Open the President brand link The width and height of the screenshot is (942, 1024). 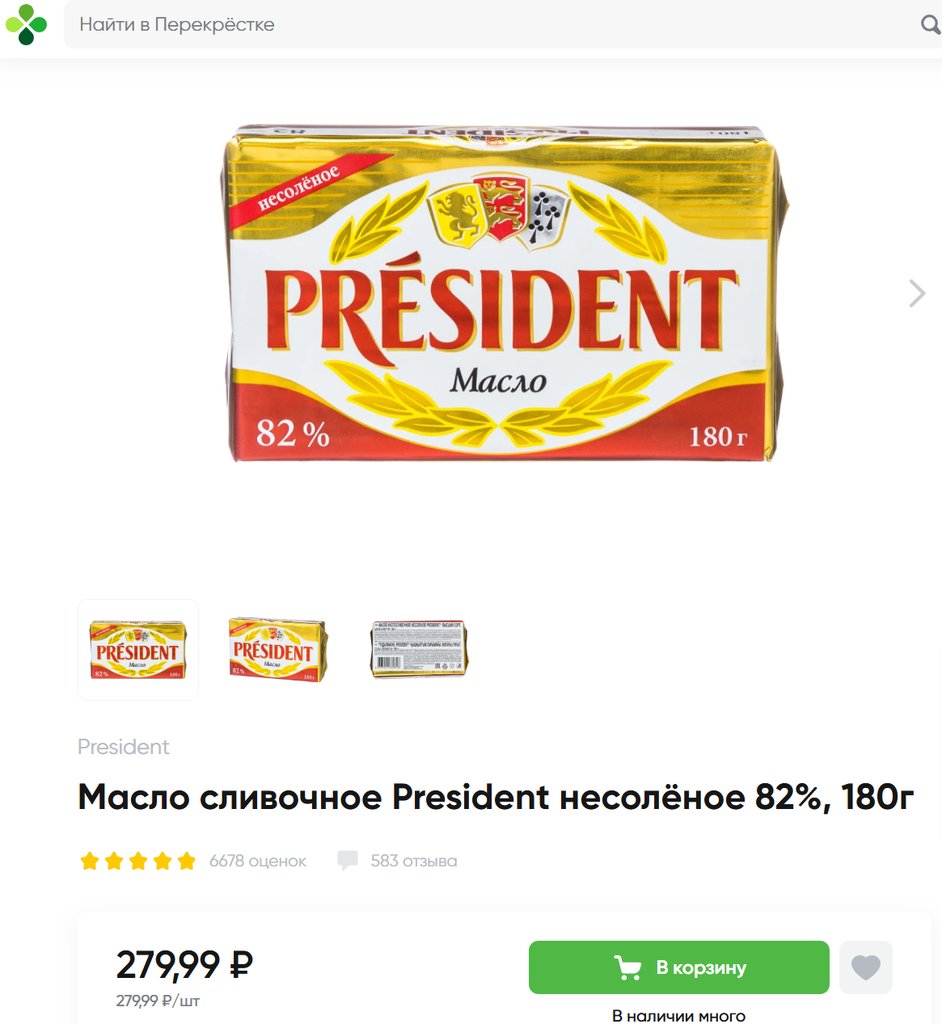[123, 746]
